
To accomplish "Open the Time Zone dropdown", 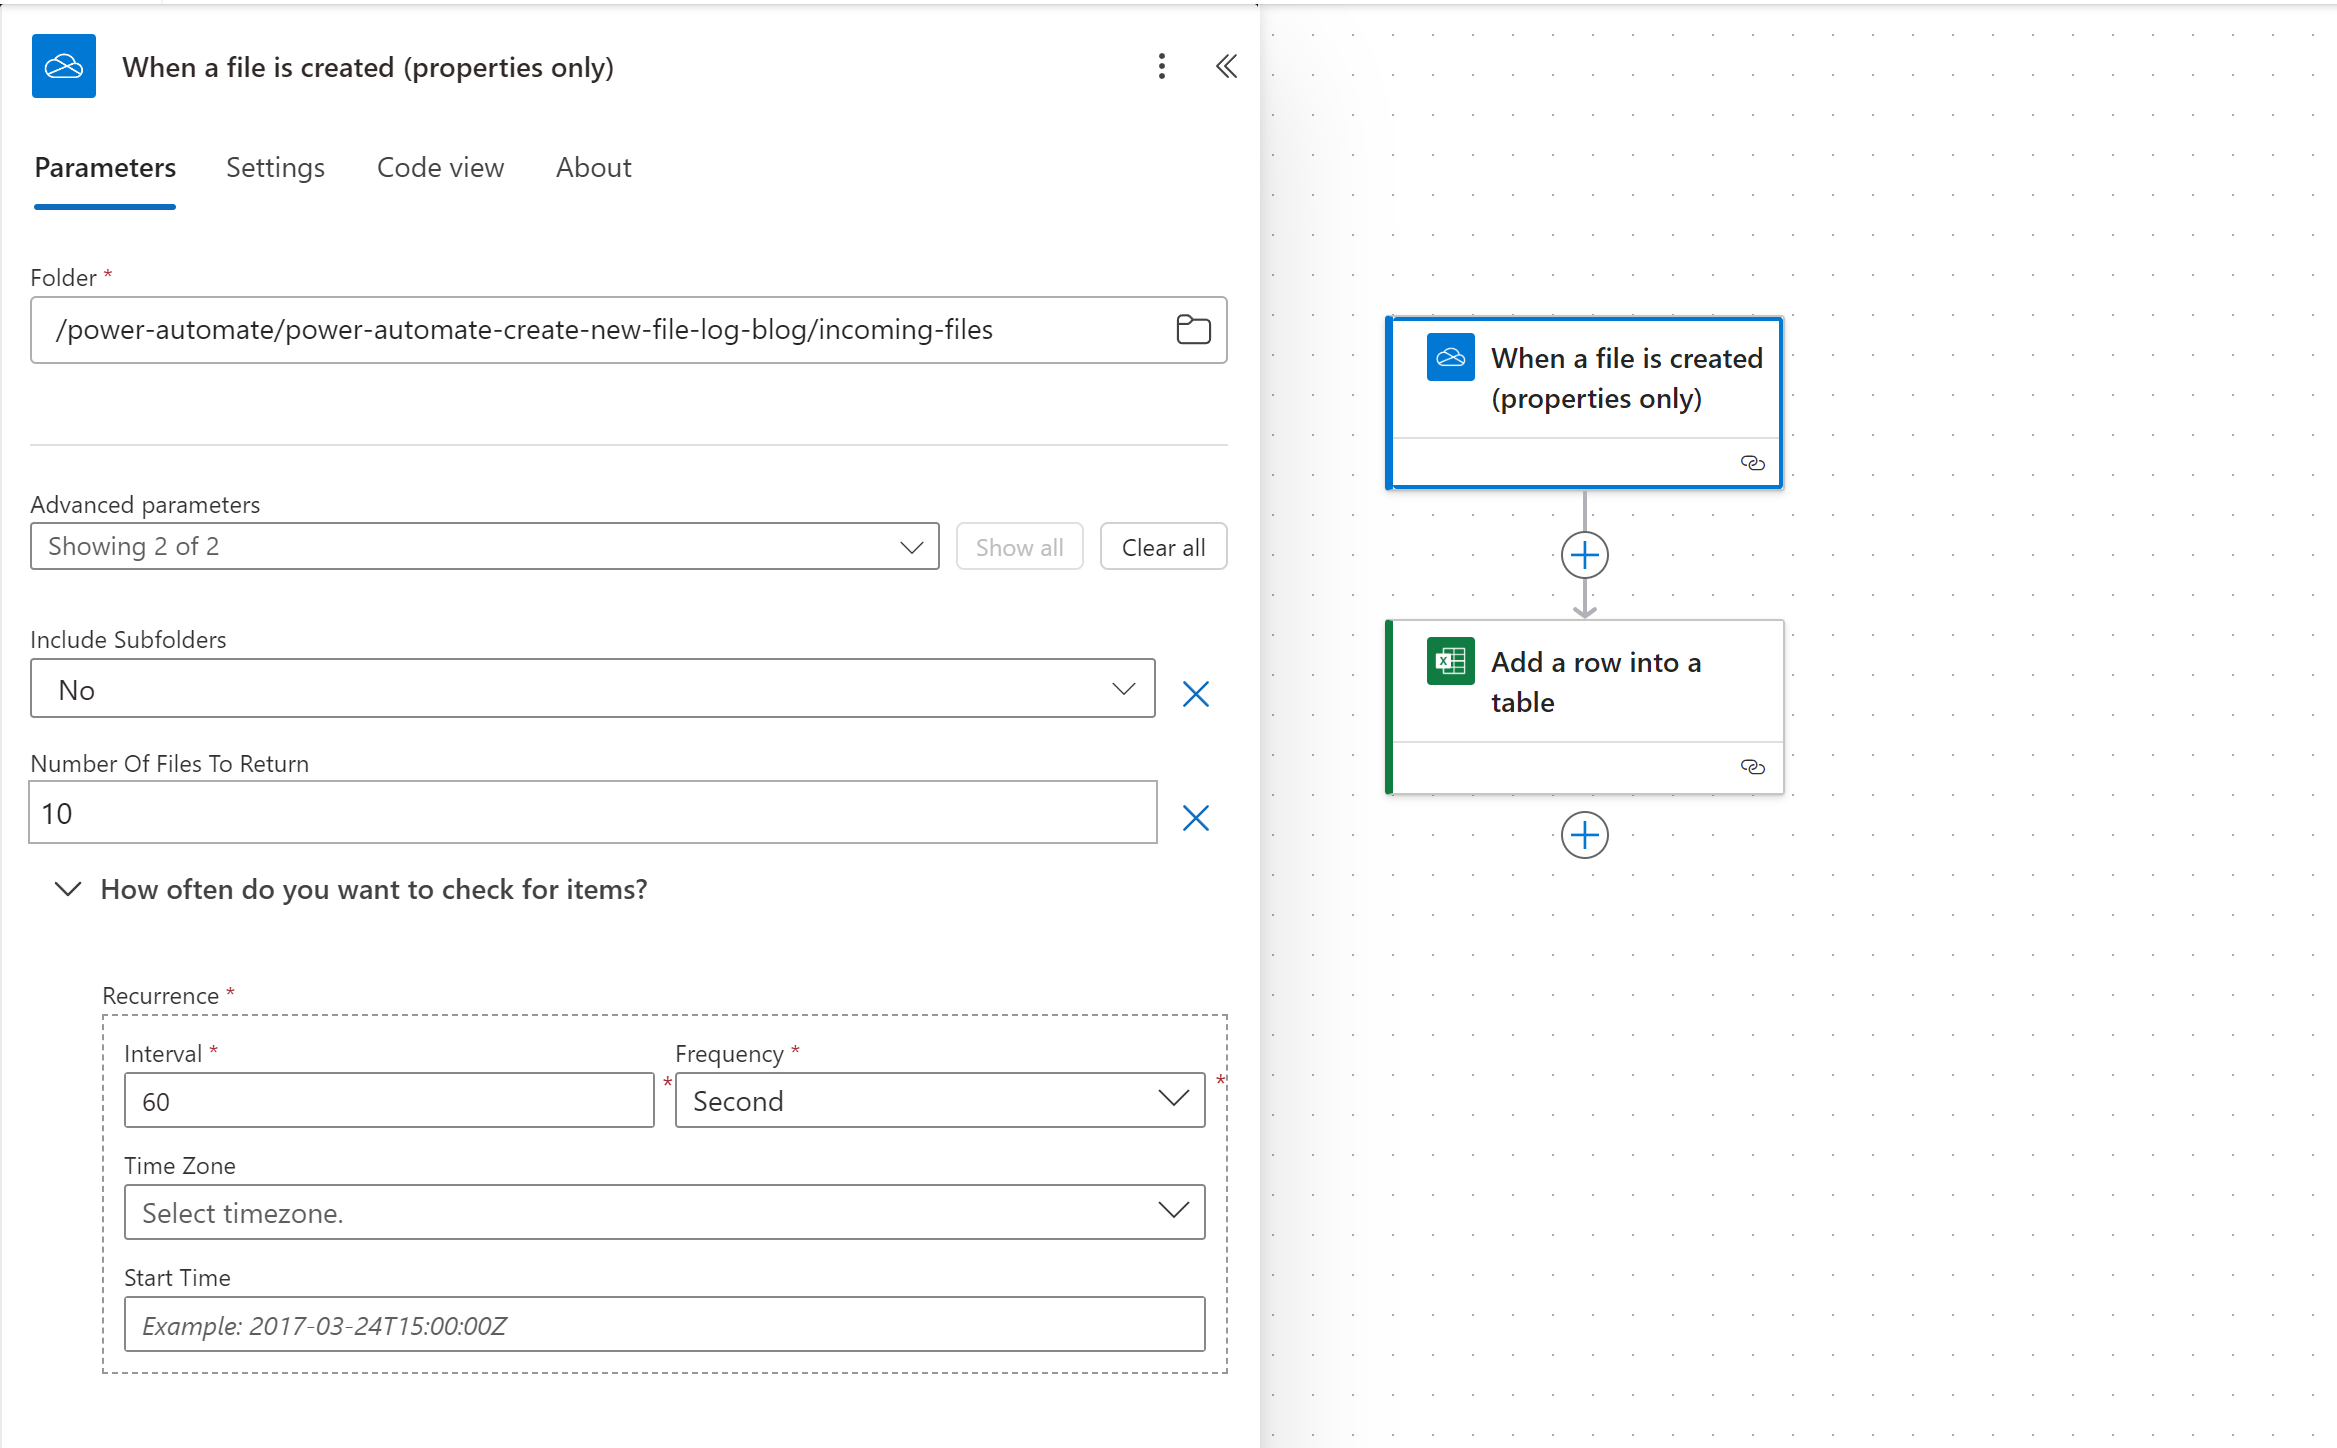I will pyautogui.click(x=664, y=1212).
